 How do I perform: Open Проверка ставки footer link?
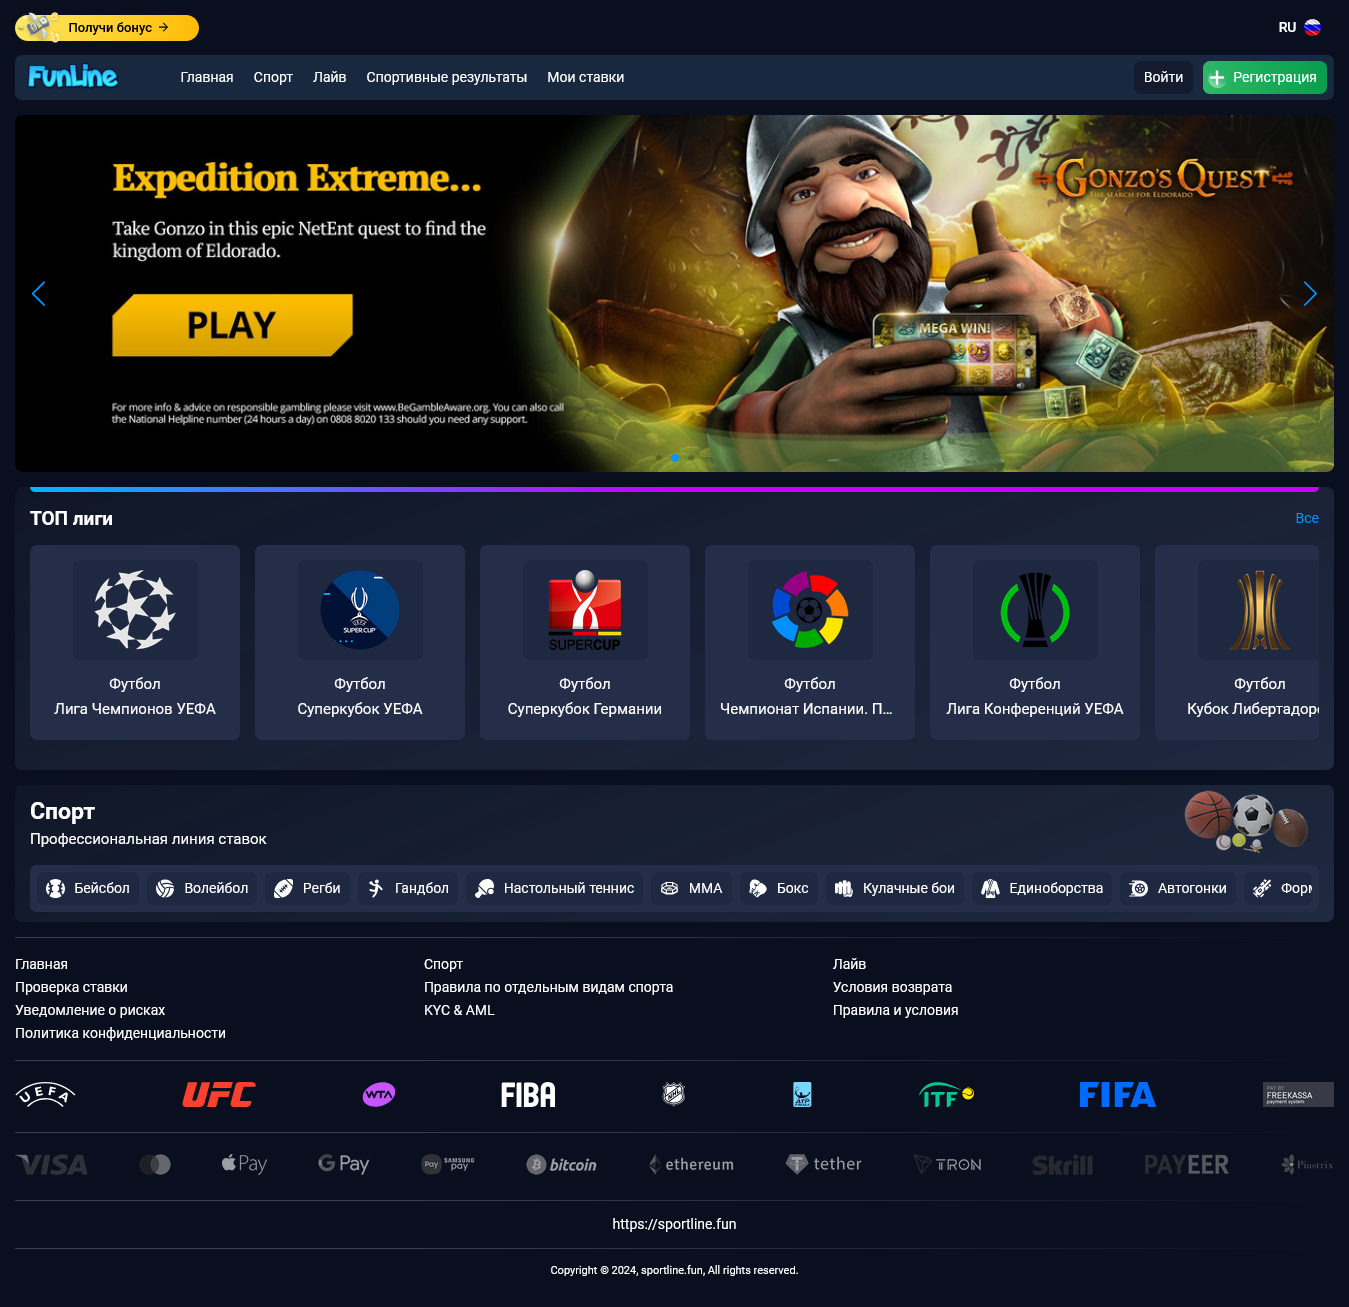coord(71,987)
